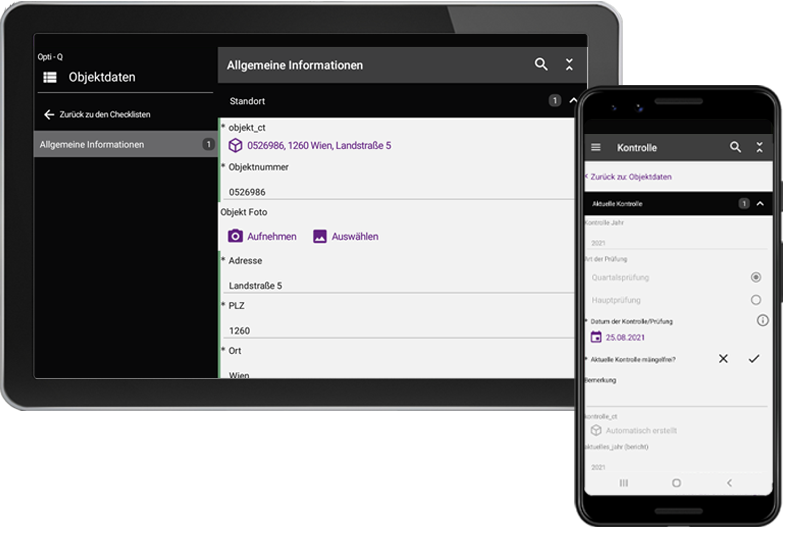Collapse all sections in Allgemeine Informationen header

point(569,64)
